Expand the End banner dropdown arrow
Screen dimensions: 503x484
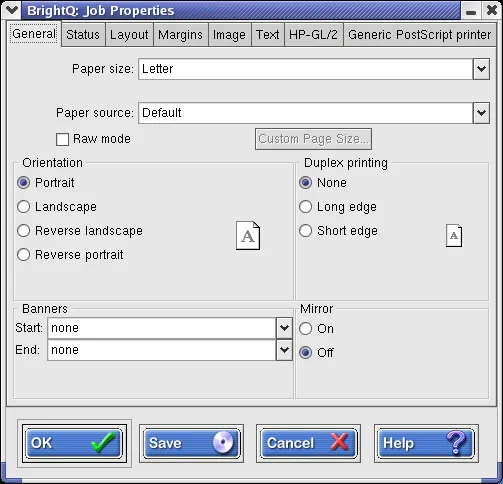click(x=284, y=350)
